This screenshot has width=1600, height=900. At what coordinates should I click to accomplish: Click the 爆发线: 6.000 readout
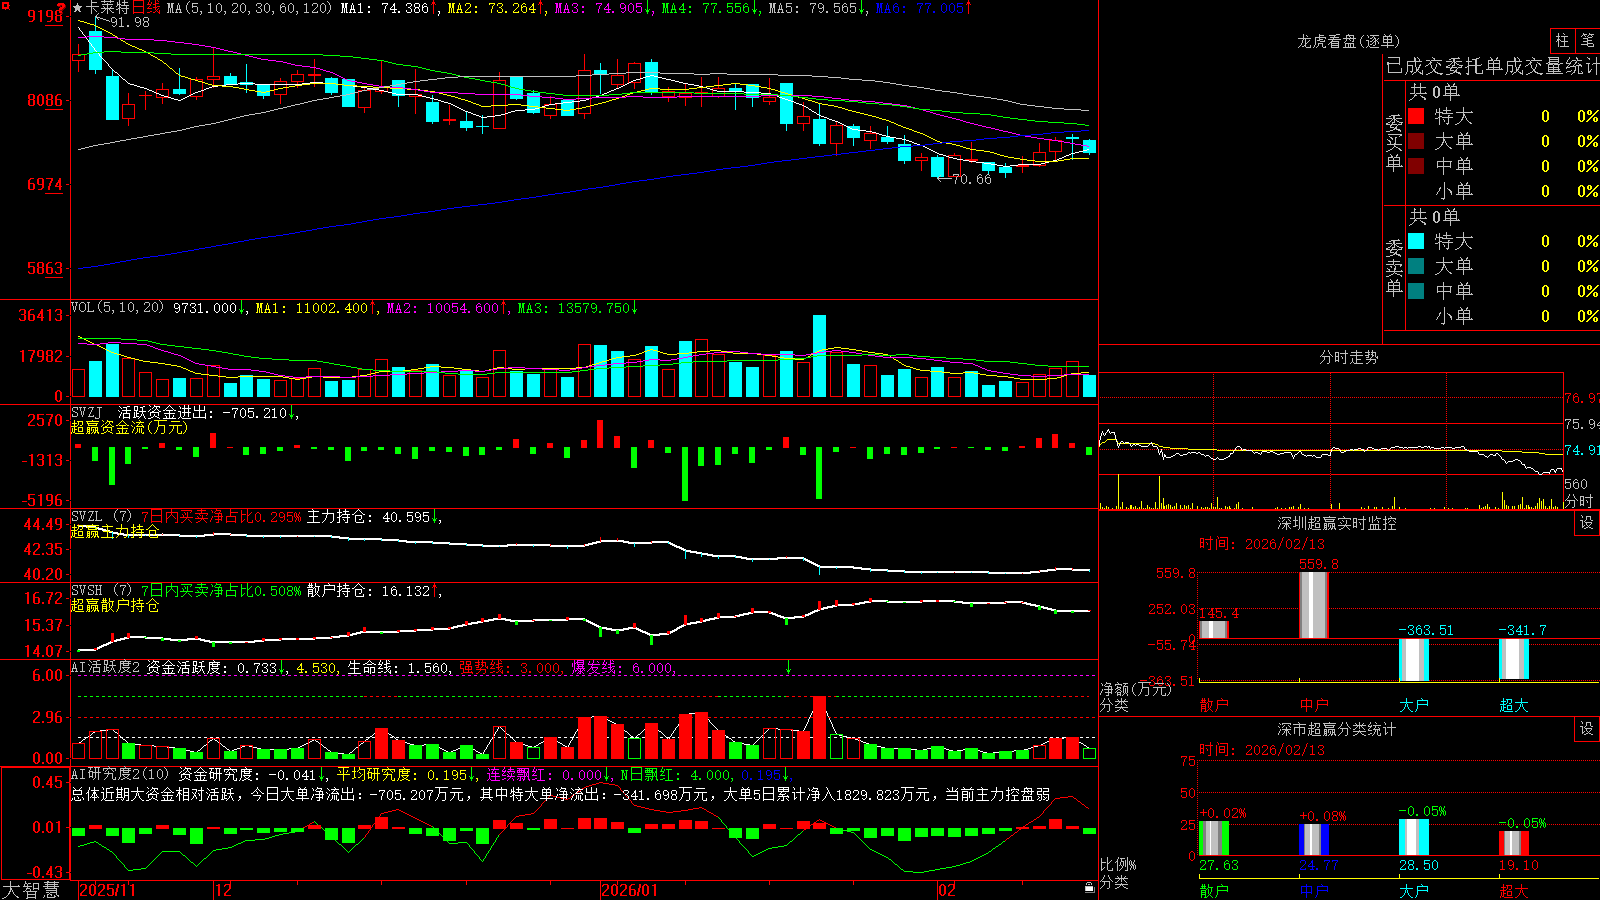tap(623, 667)
